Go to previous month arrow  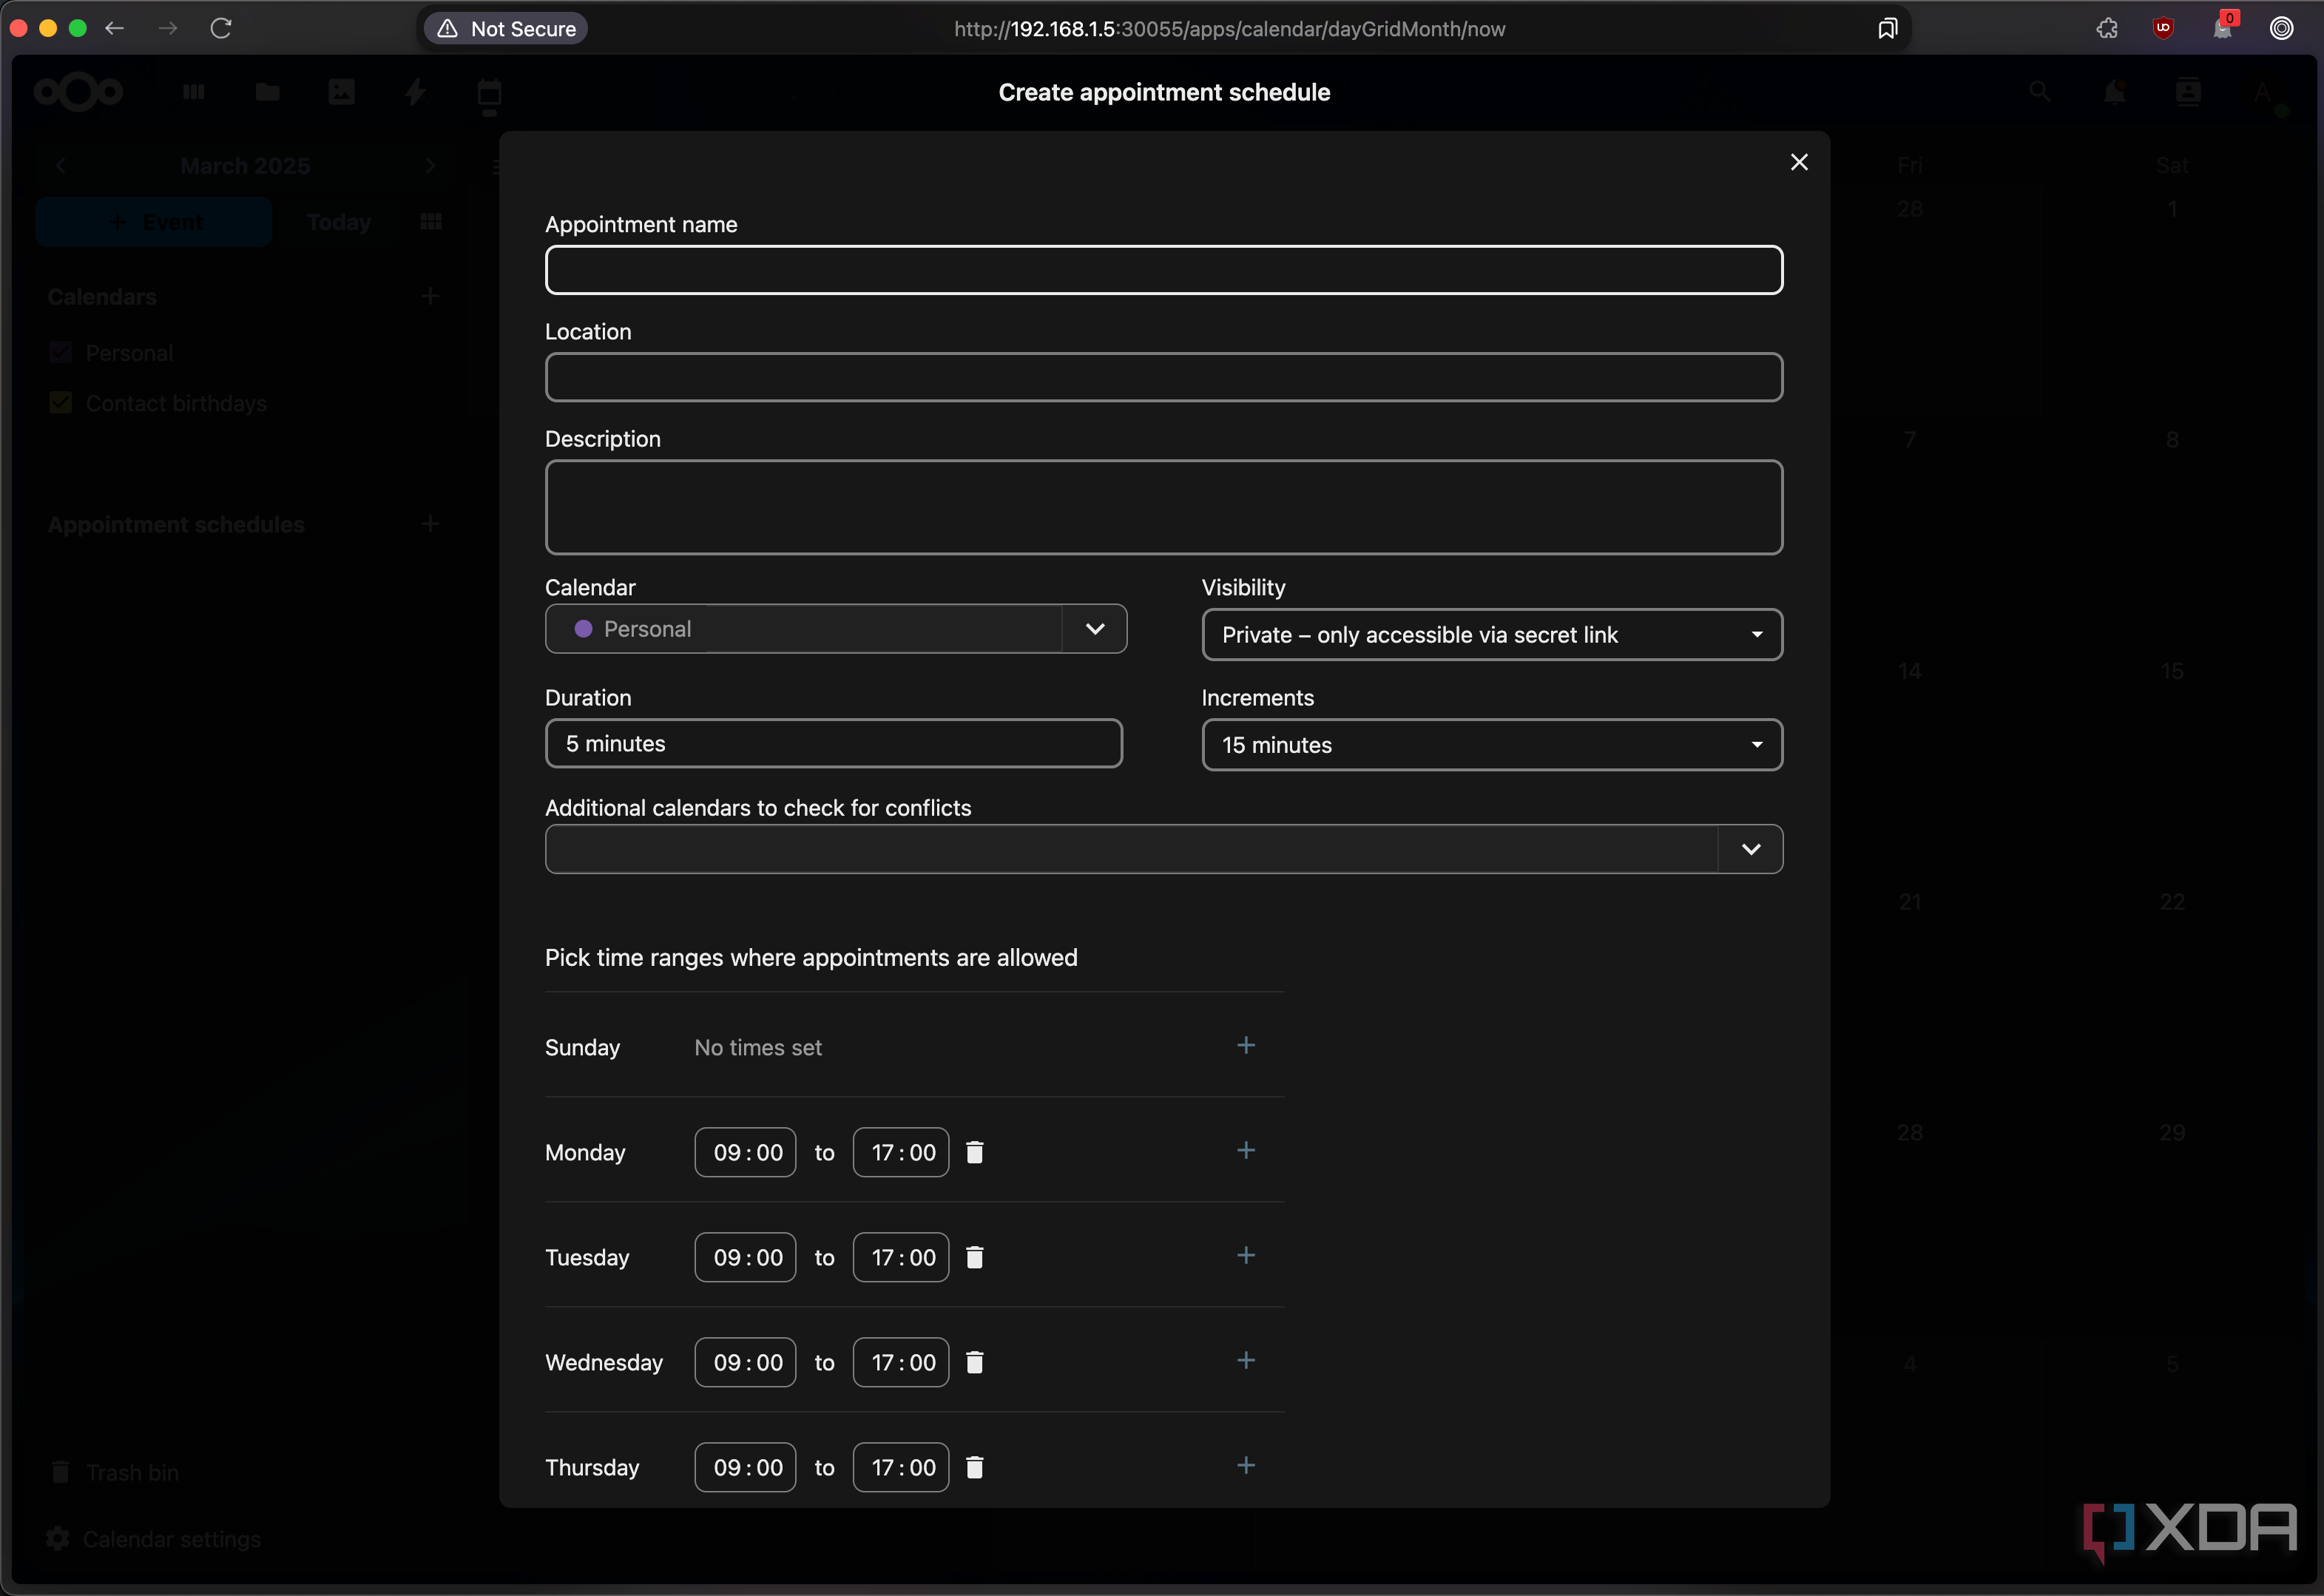(61, 166)
